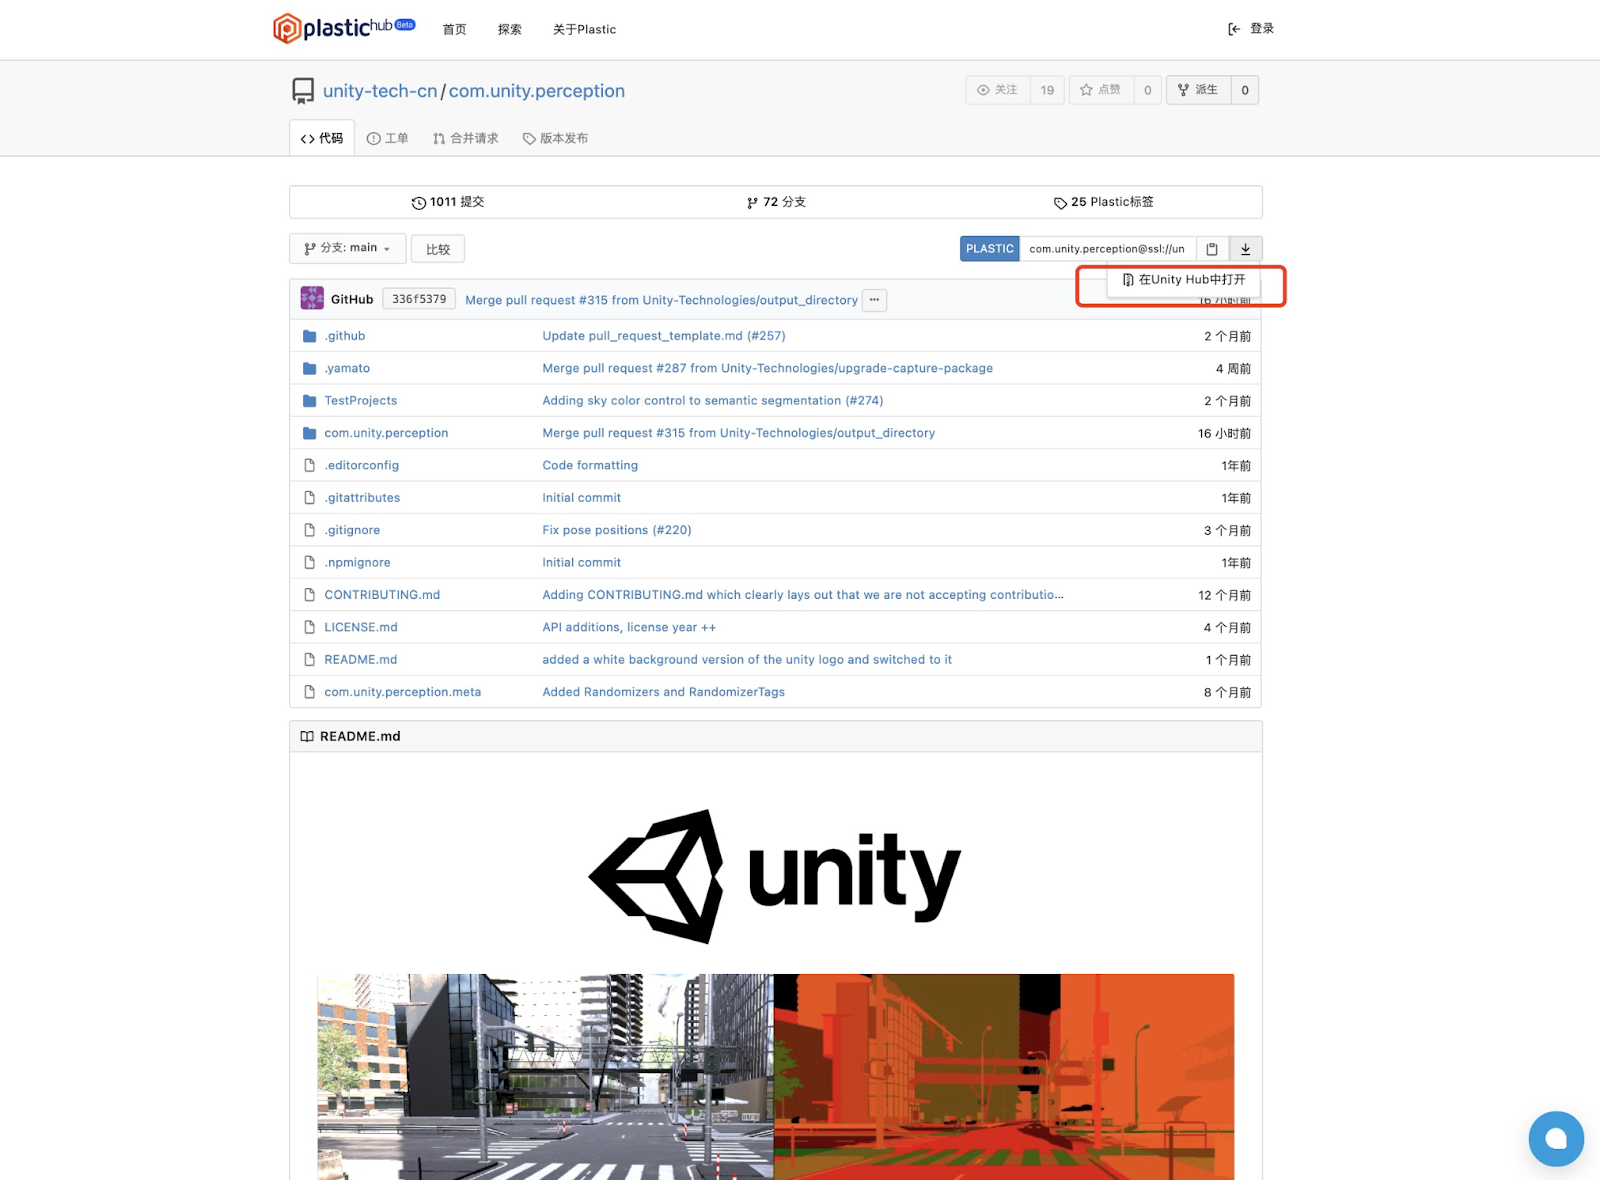This screenshot has height=1180, width=1600.
Task: Open the Merge pull request #315 commit message link
Action: click(x=661, y=300)
